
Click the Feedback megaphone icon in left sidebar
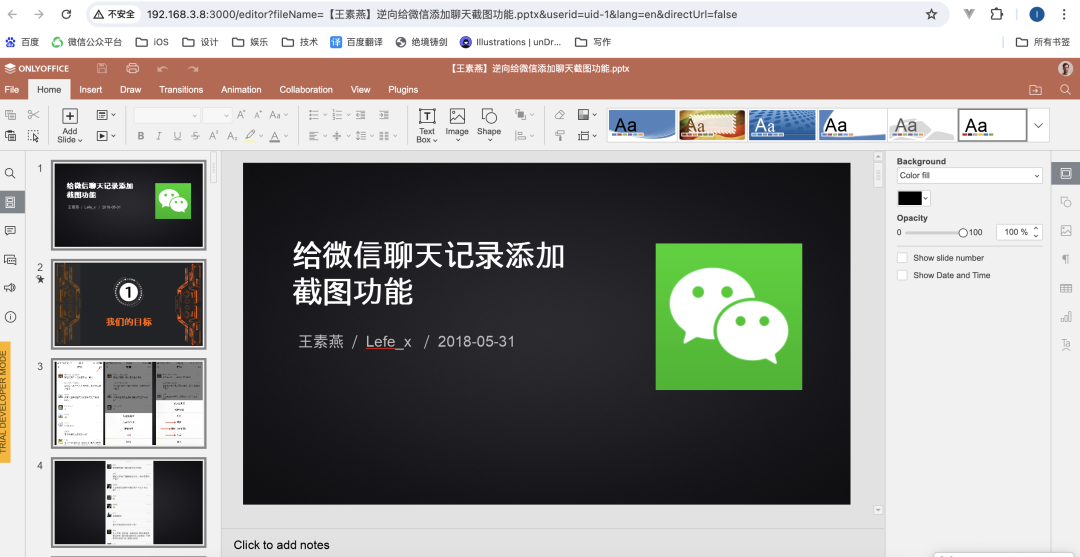[x=10, y=288]
